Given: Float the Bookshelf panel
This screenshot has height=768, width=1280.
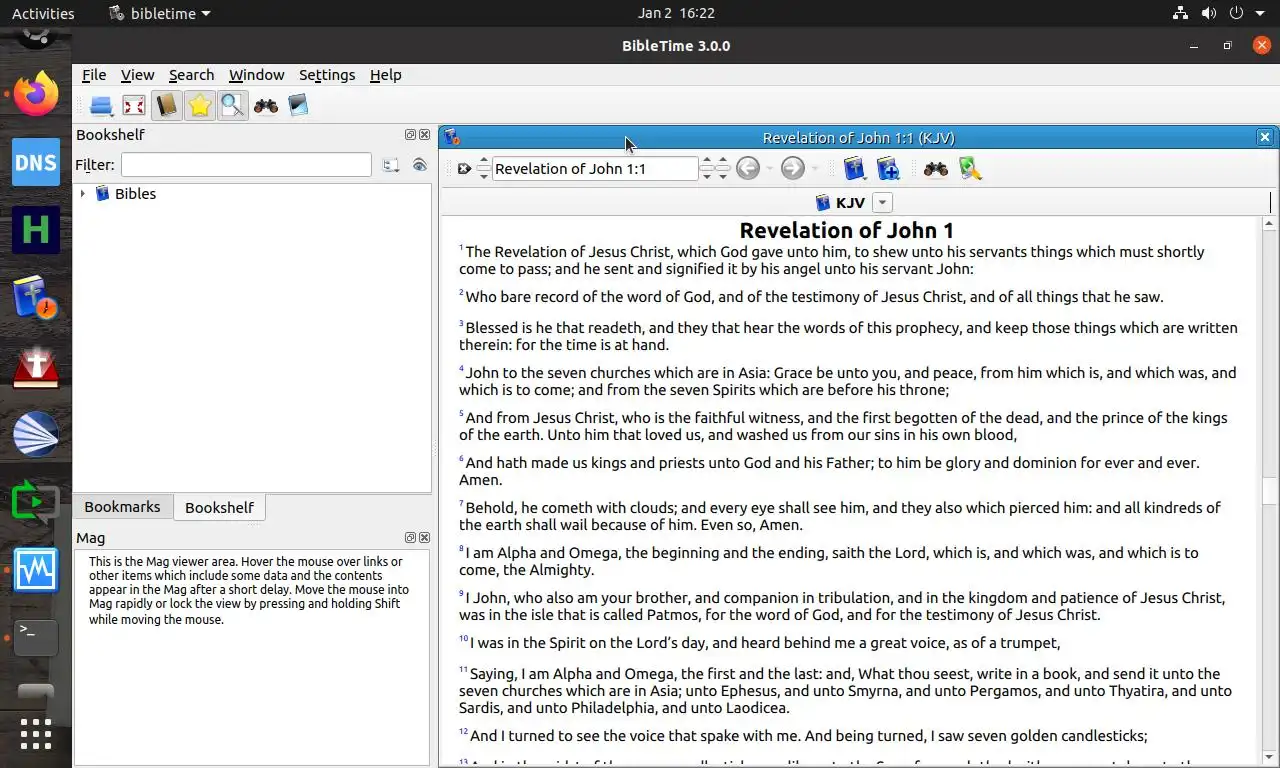Looking at the screenshot, I should [x=410, y=134].
